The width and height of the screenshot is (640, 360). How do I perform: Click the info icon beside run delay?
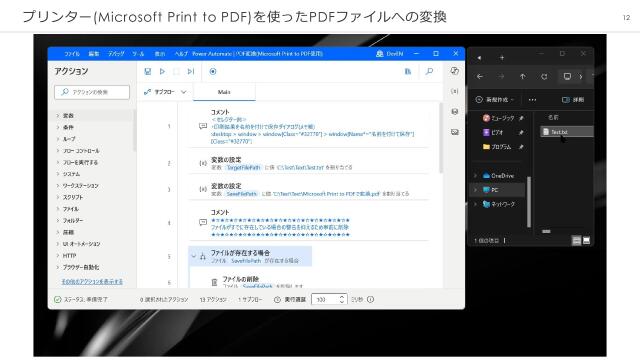pyautogui.click(x=370, y=299)
